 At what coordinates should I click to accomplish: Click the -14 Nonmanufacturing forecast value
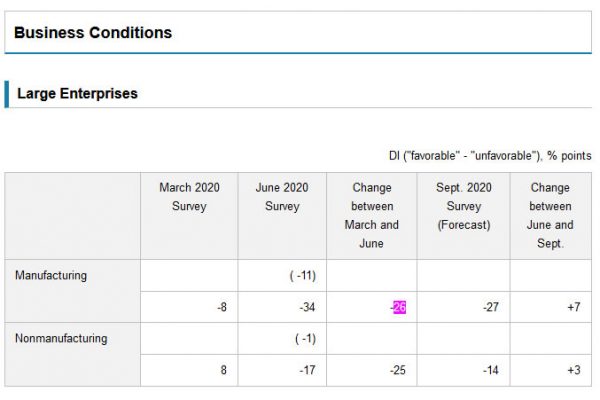[x=490, y=371]
